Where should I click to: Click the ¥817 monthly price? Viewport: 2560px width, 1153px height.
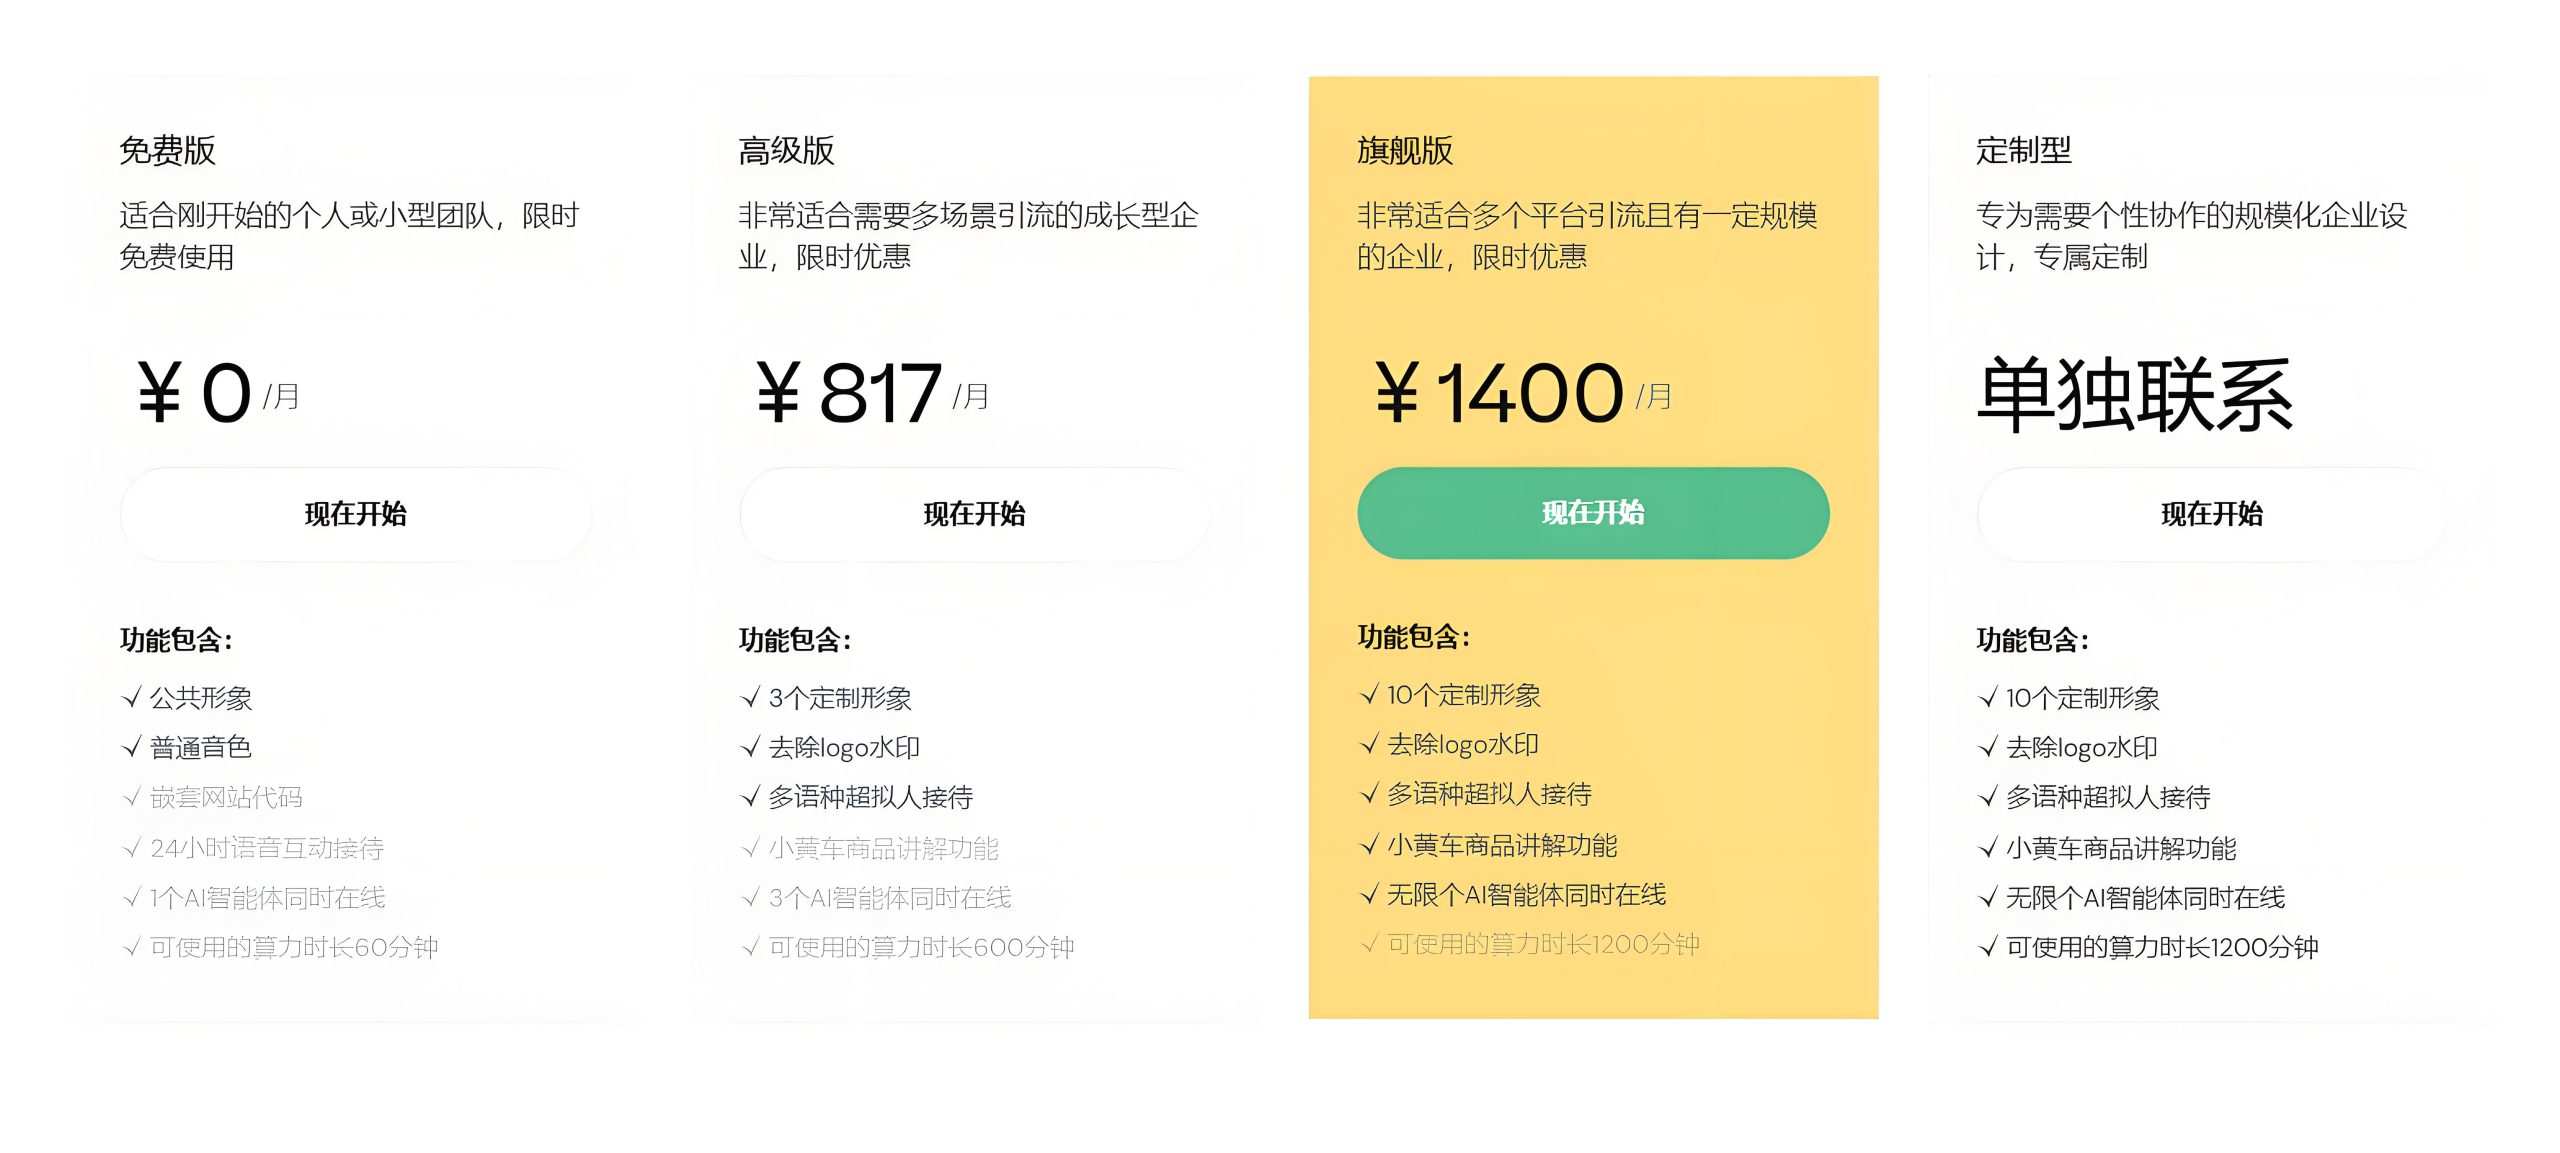(x=848, y=393)
